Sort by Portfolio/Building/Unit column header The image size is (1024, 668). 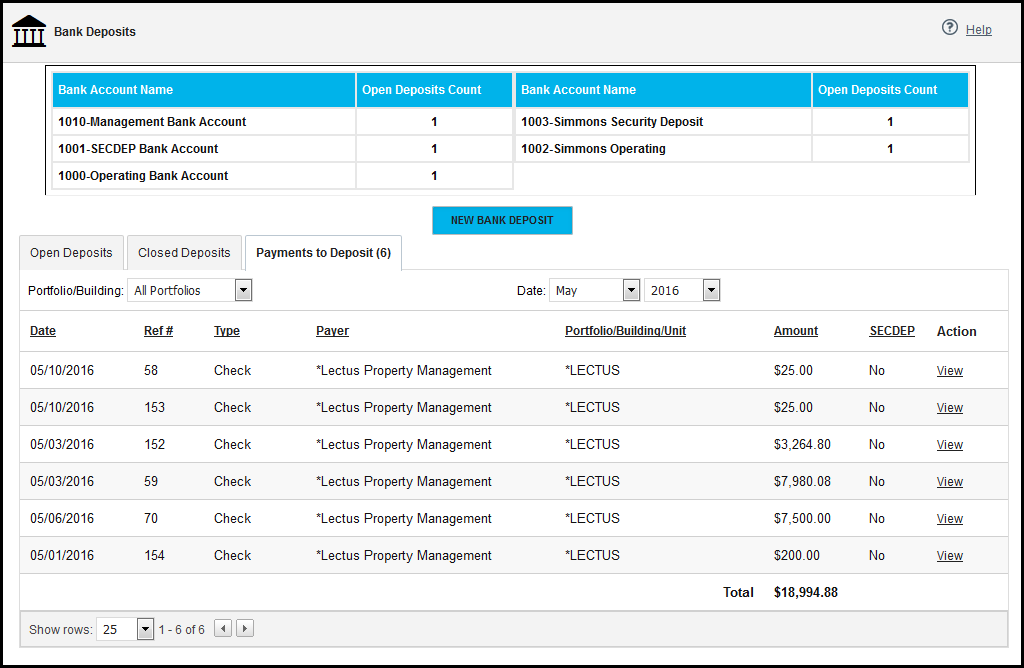tap(626, 331)
